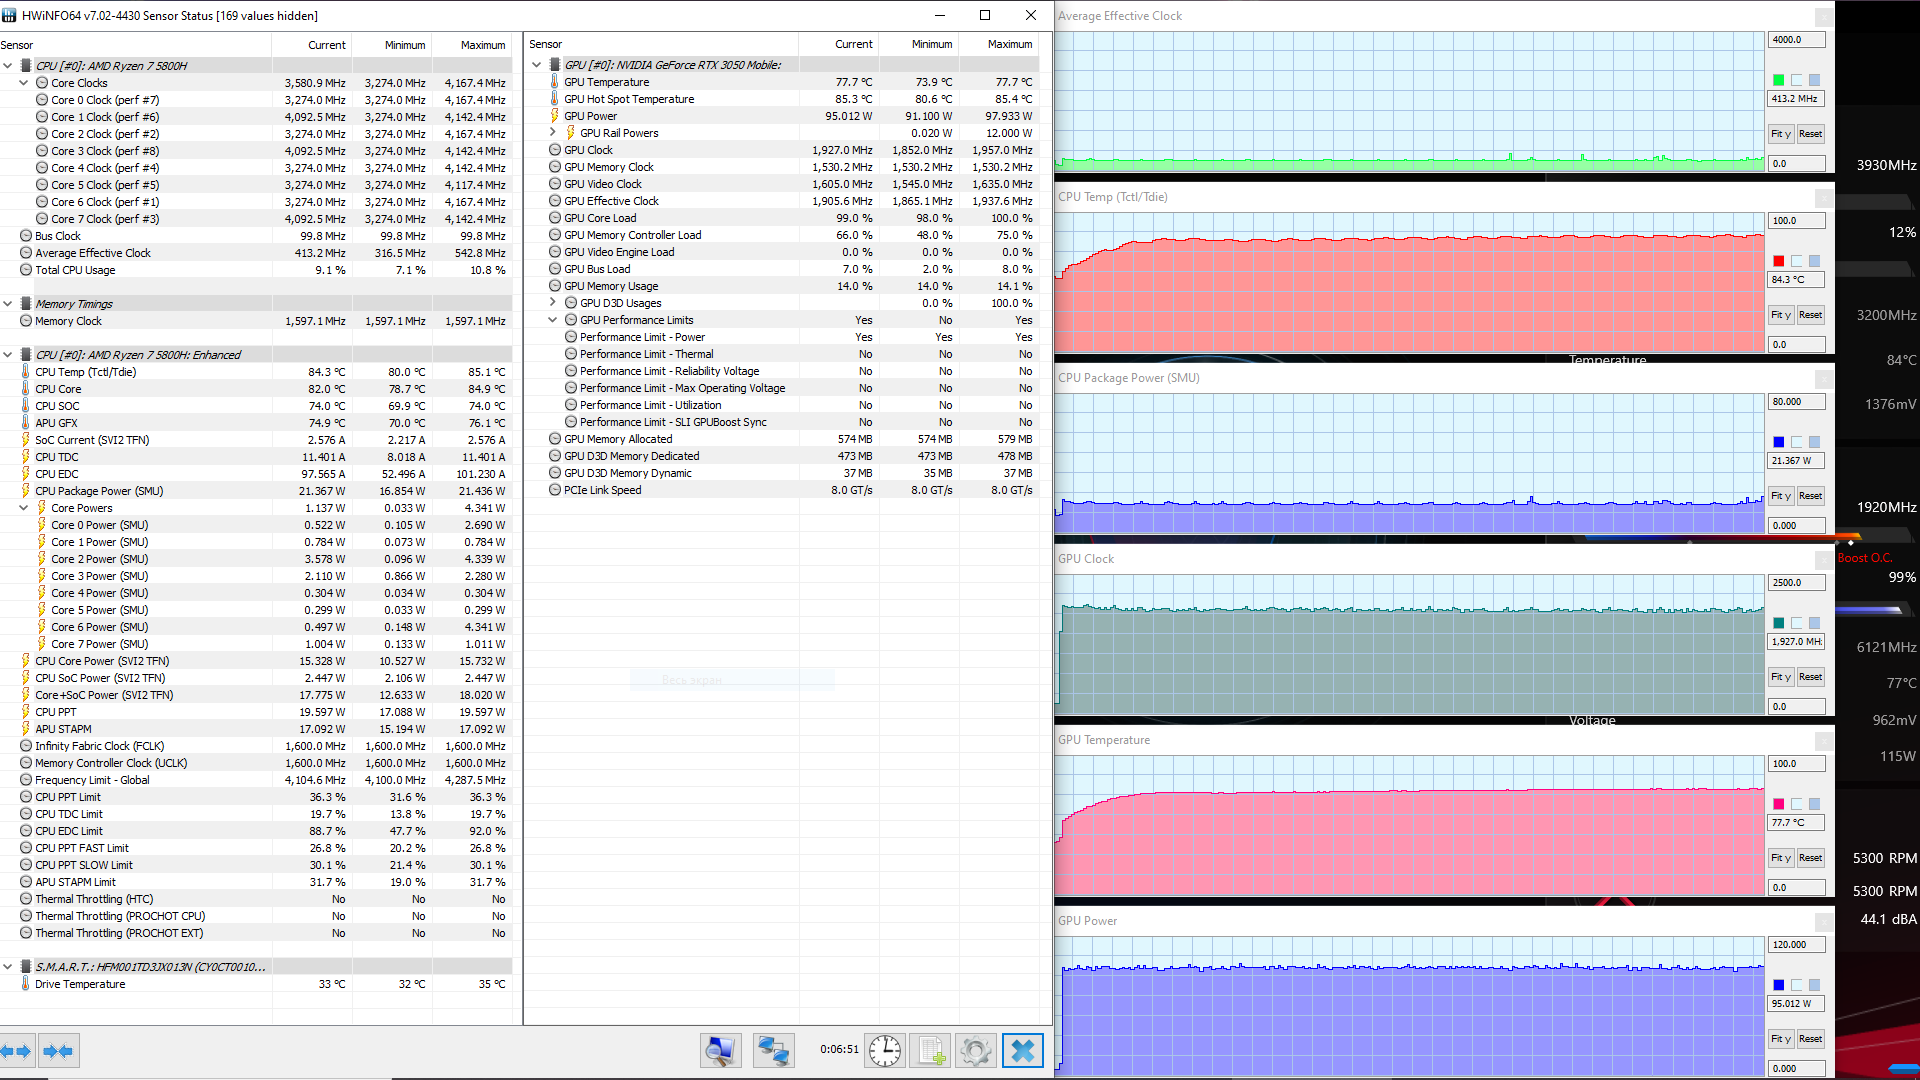Click the monitor with magnifier icon

(x=720, y=1051)
